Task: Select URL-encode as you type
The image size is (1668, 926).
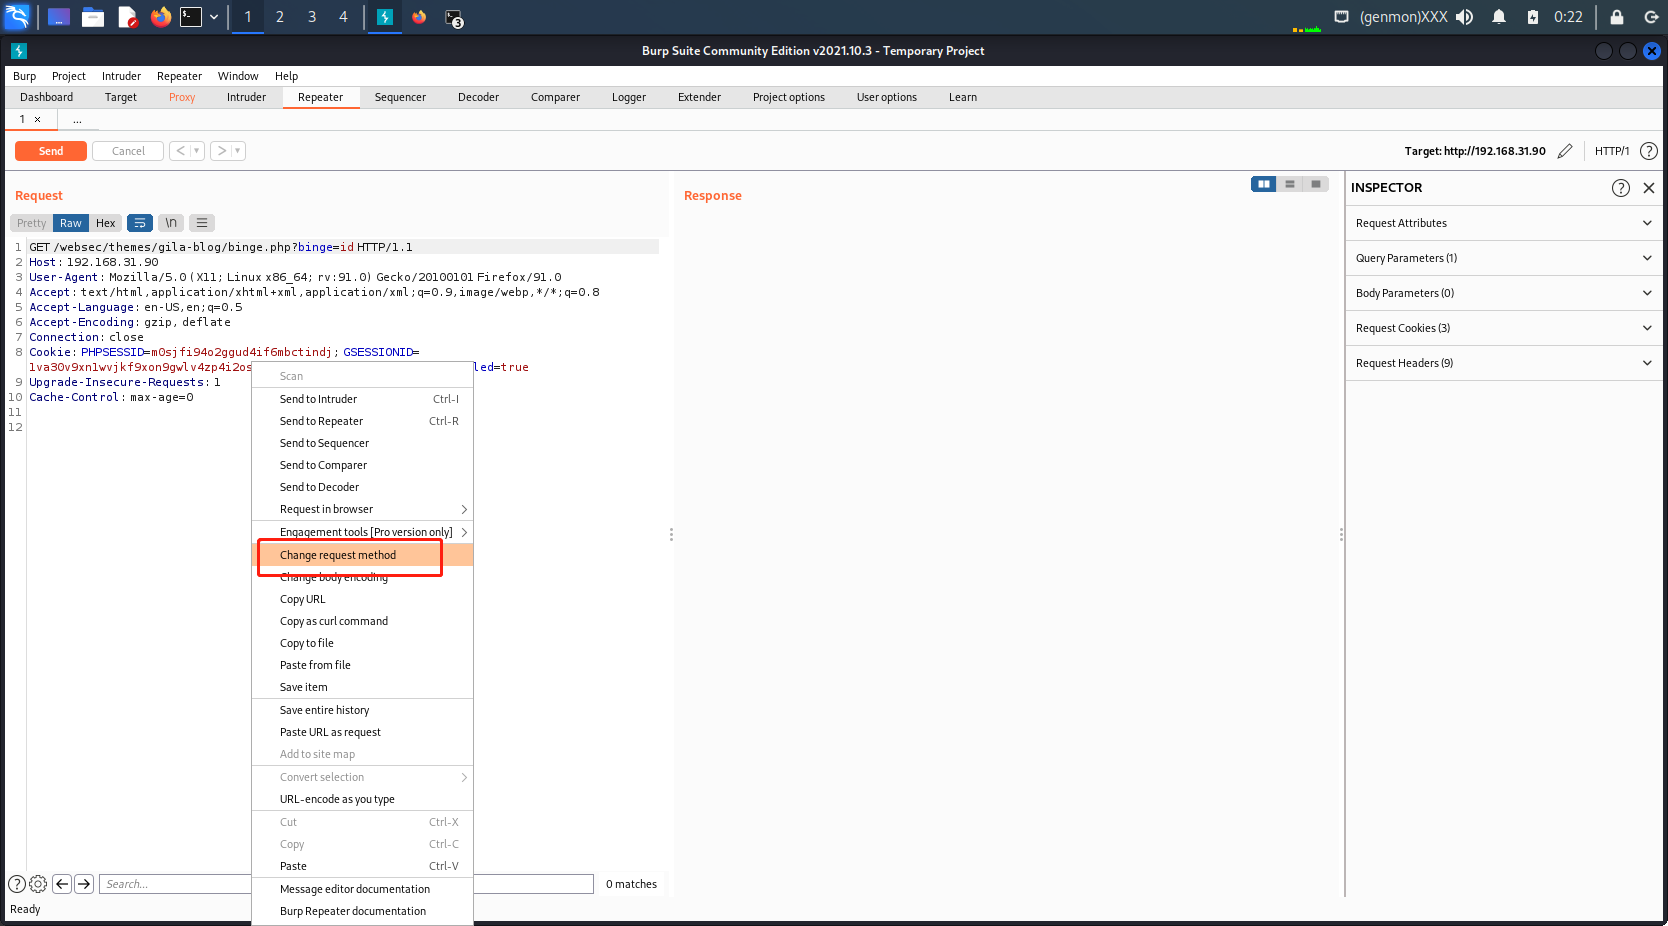Action: tap(362, 799)
